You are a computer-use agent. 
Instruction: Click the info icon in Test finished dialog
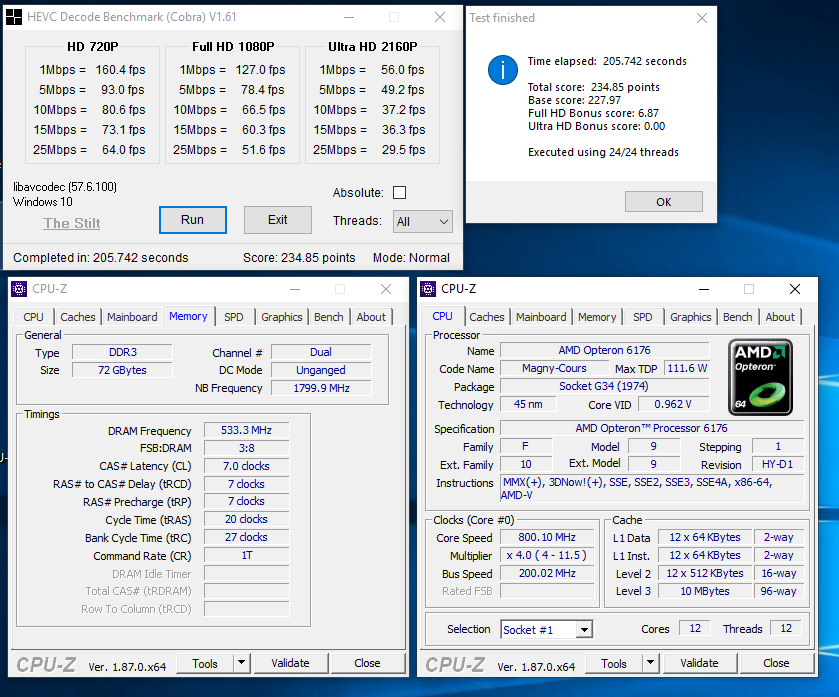[x=502, y=70]
